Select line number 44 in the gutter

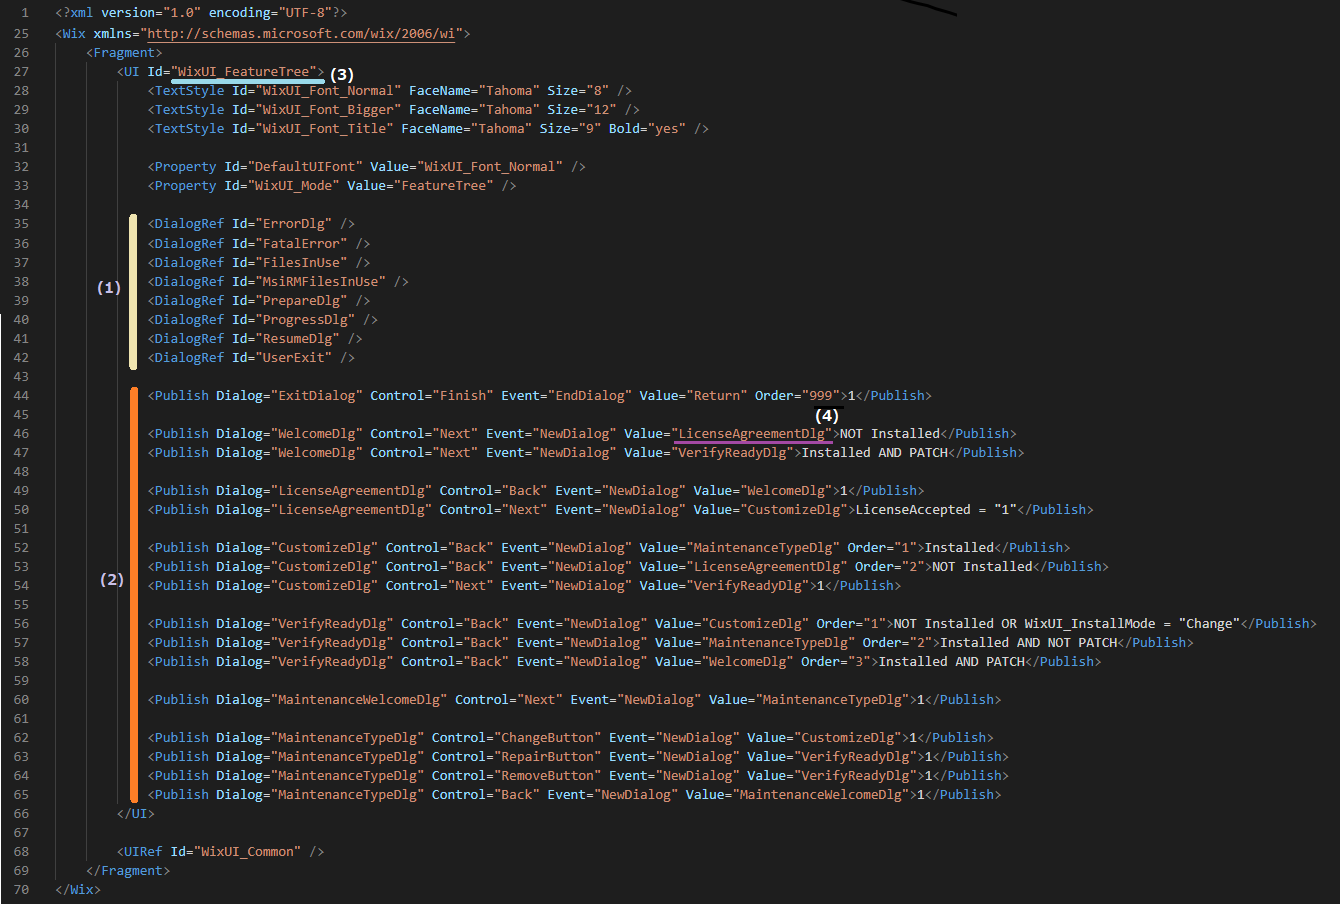pos(21,396)
